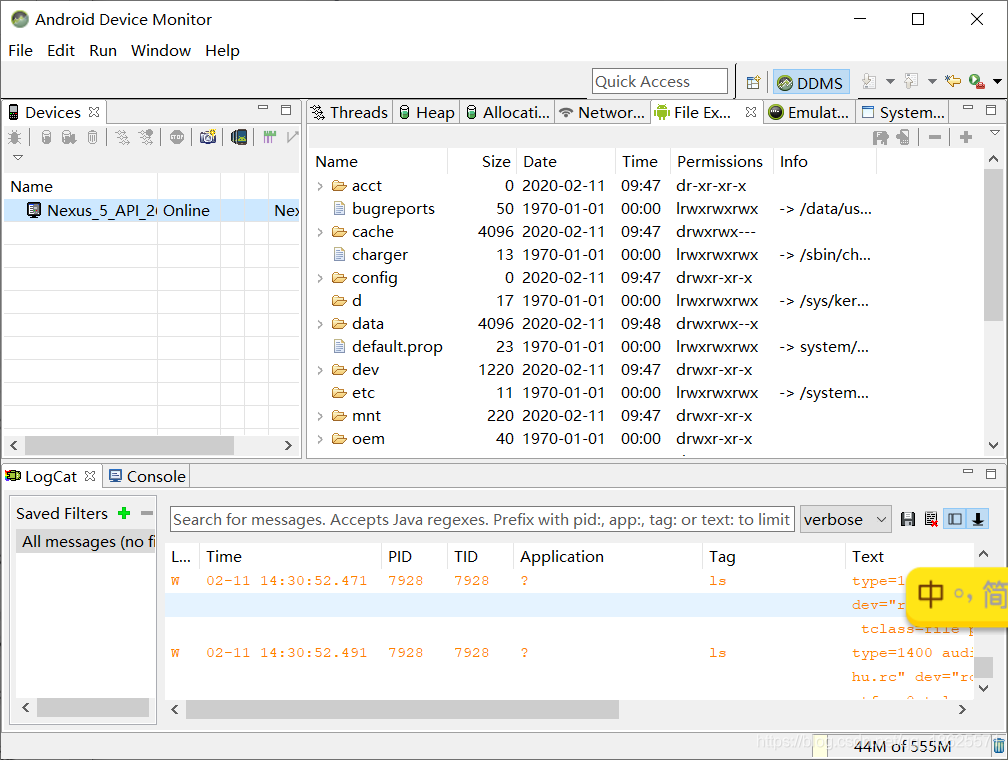Click the Open Perspective icon
The image size is (1008, 760).
point(753,82)
